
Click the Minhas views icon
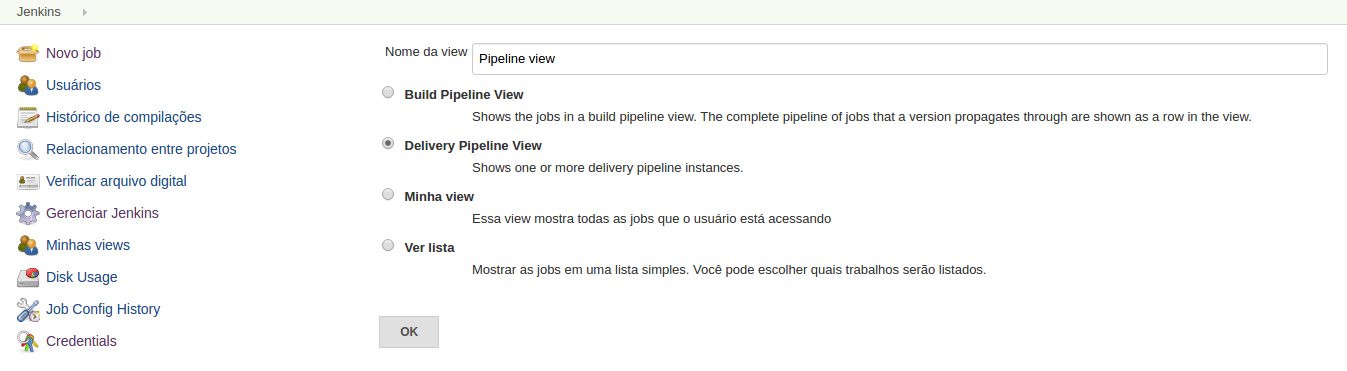[28, 245]
